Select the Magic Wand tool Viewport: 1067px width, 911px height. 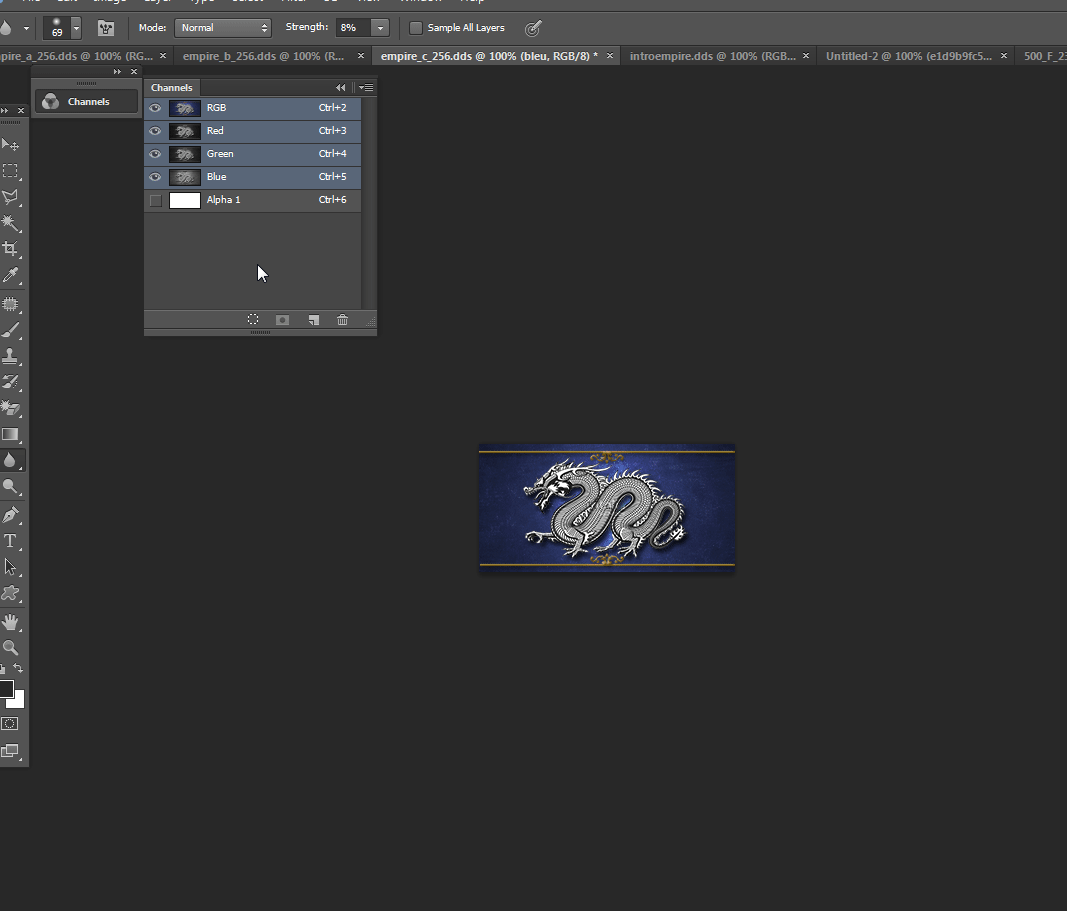click(10, 223)
